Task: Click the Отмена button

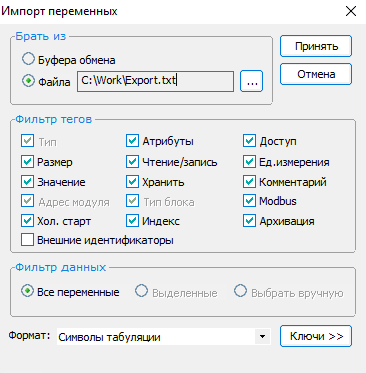Action: [316, 74]
